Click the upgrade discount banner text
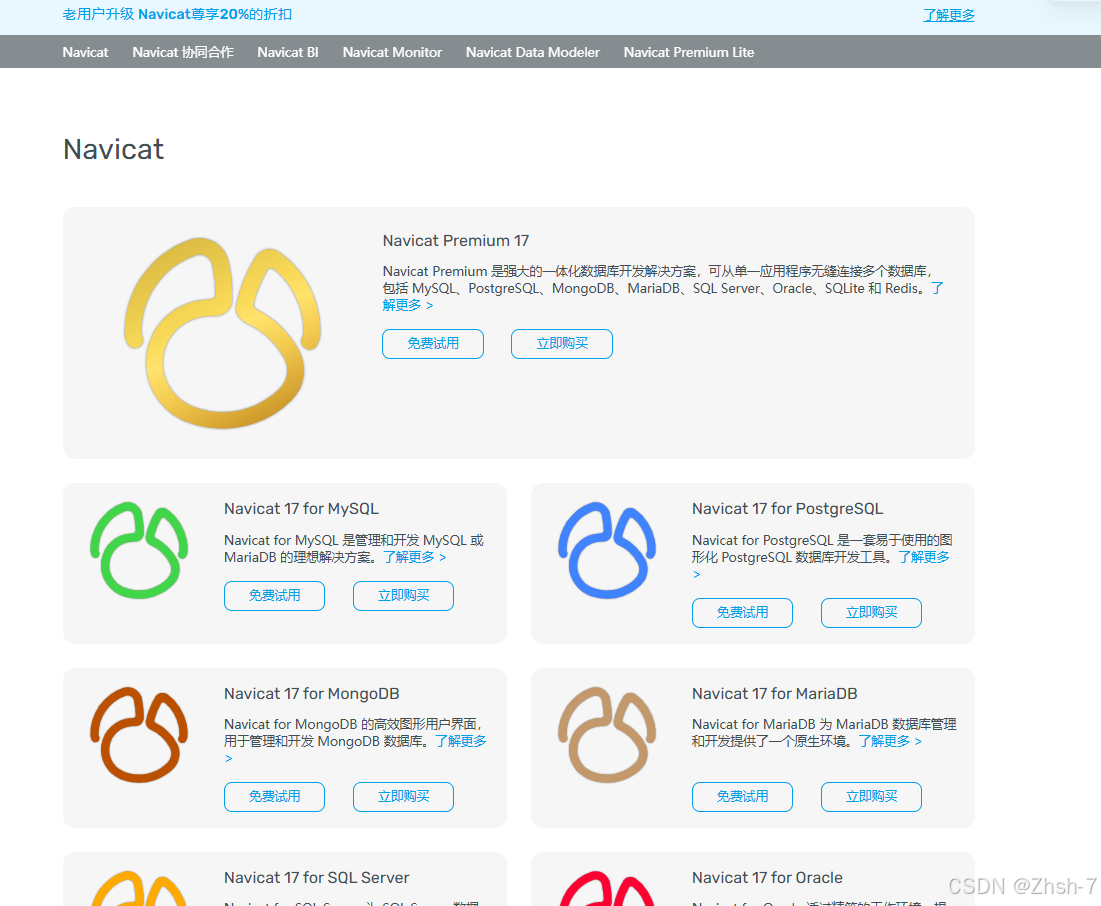The height and width of the screenshot is (906, 1101). 177,14
